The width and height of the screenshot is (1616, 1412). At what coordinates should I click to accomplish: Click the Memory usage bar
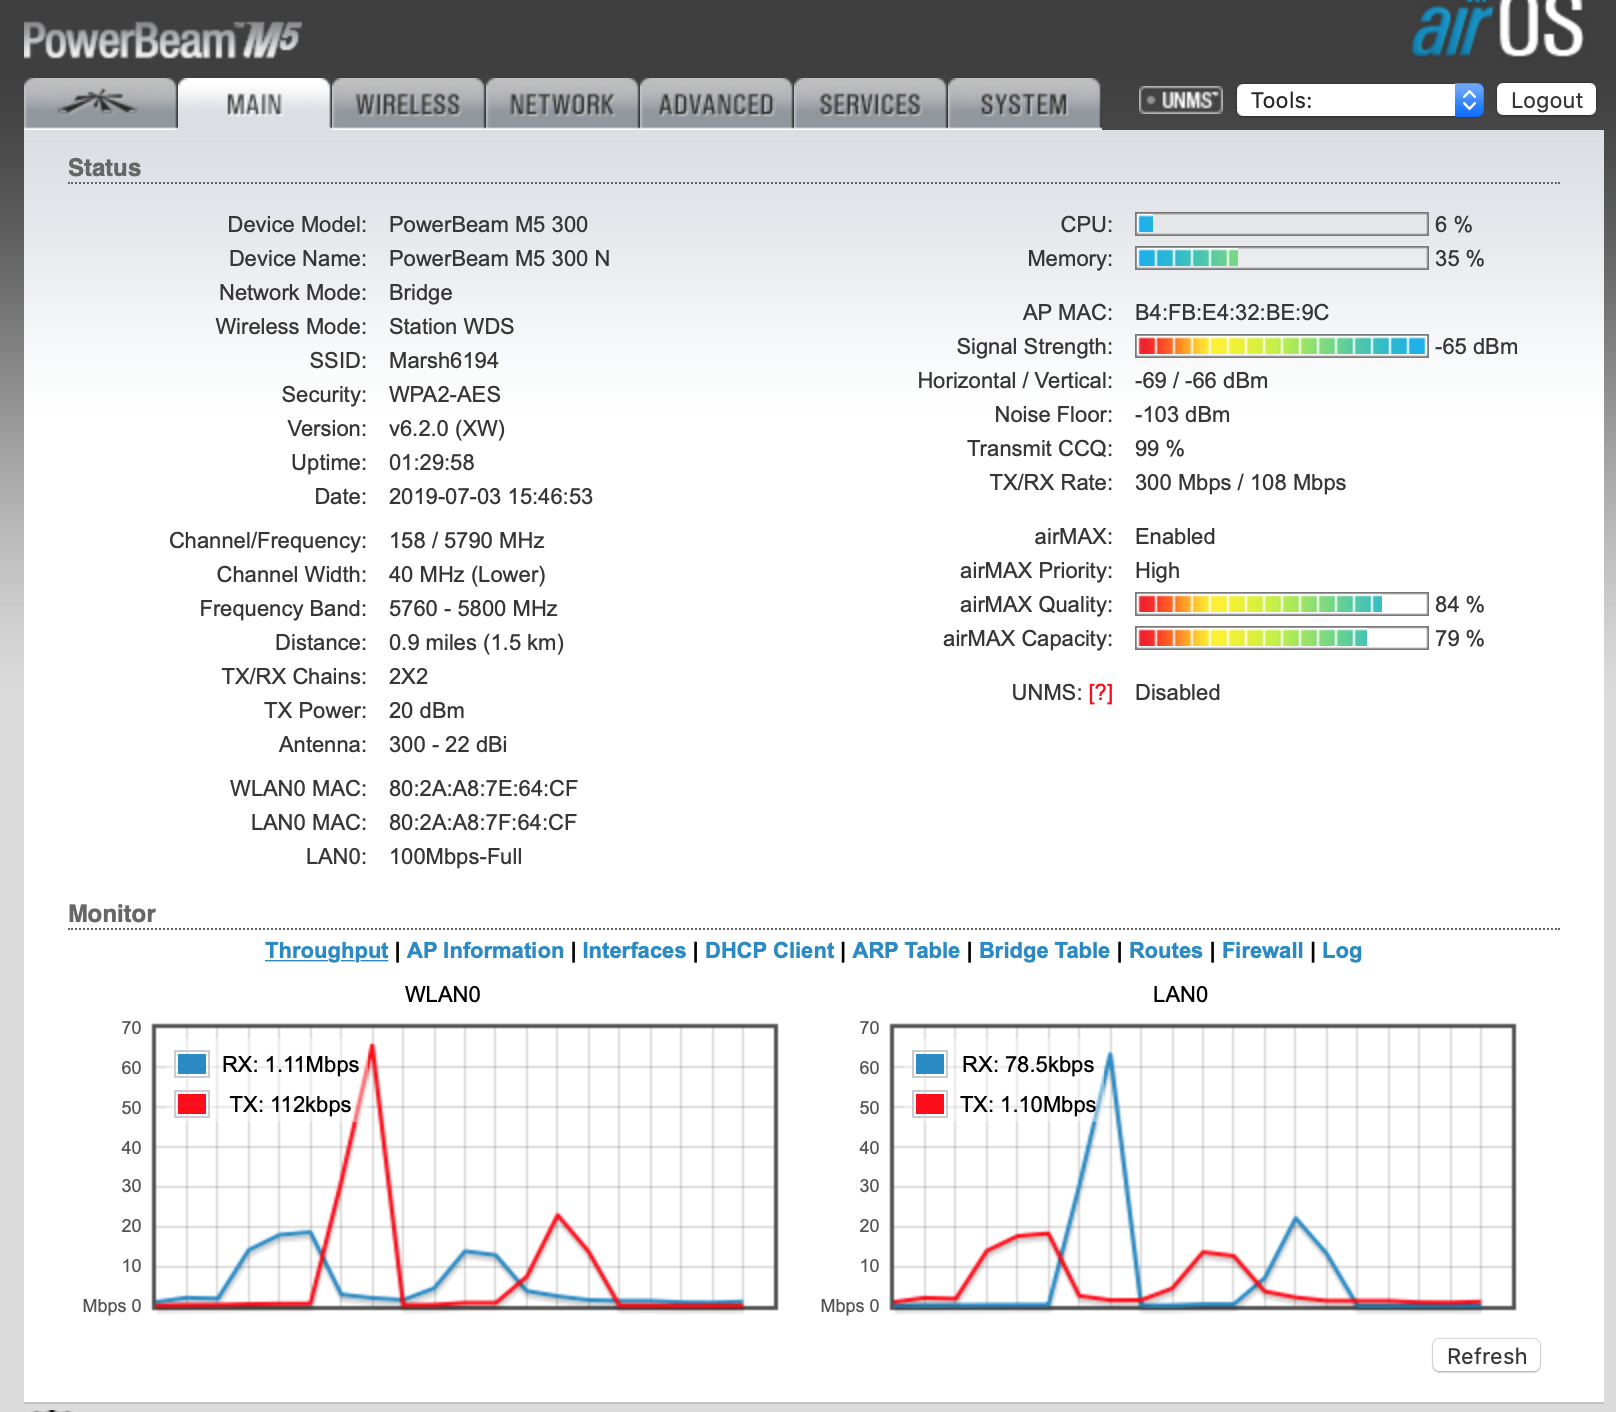tap(1281, 258)
